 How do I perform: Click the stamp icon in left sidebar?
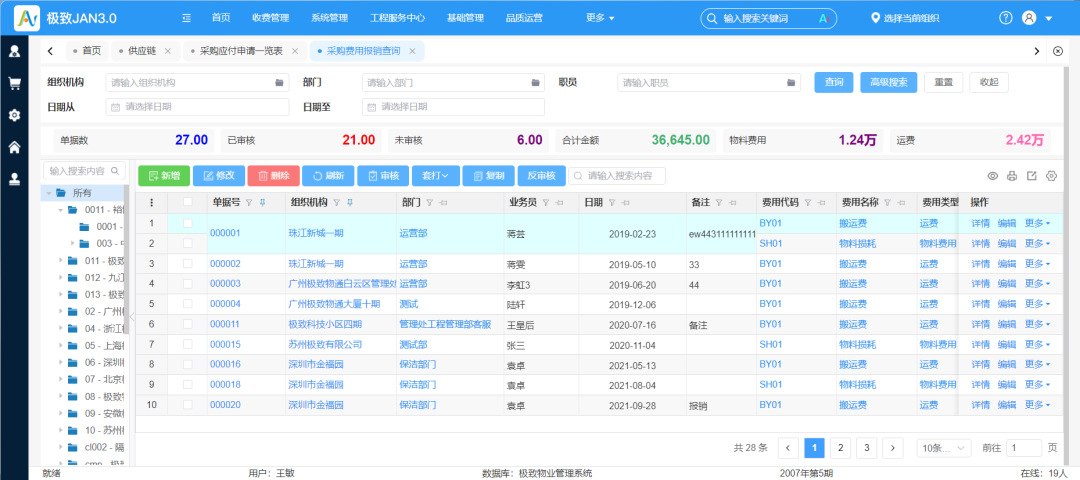[x=14, y=179]
